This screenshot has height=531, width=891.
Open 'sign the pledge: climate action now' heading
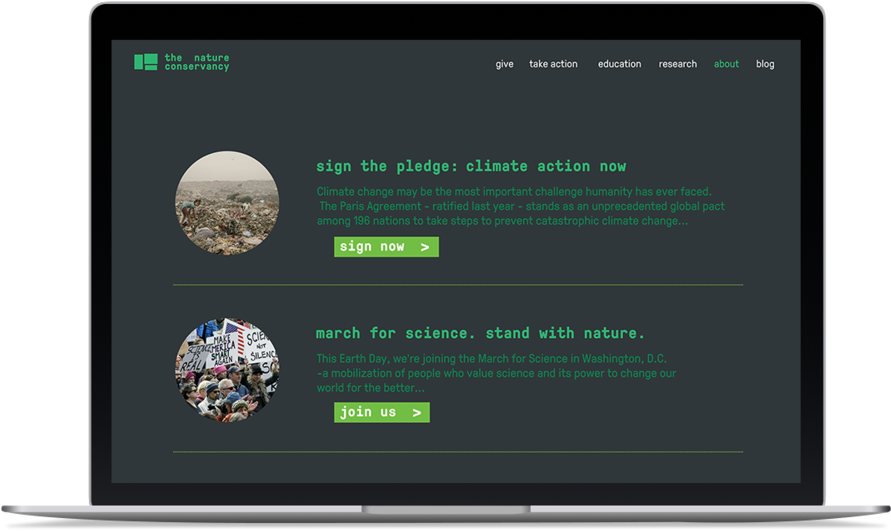pos(470,166)
